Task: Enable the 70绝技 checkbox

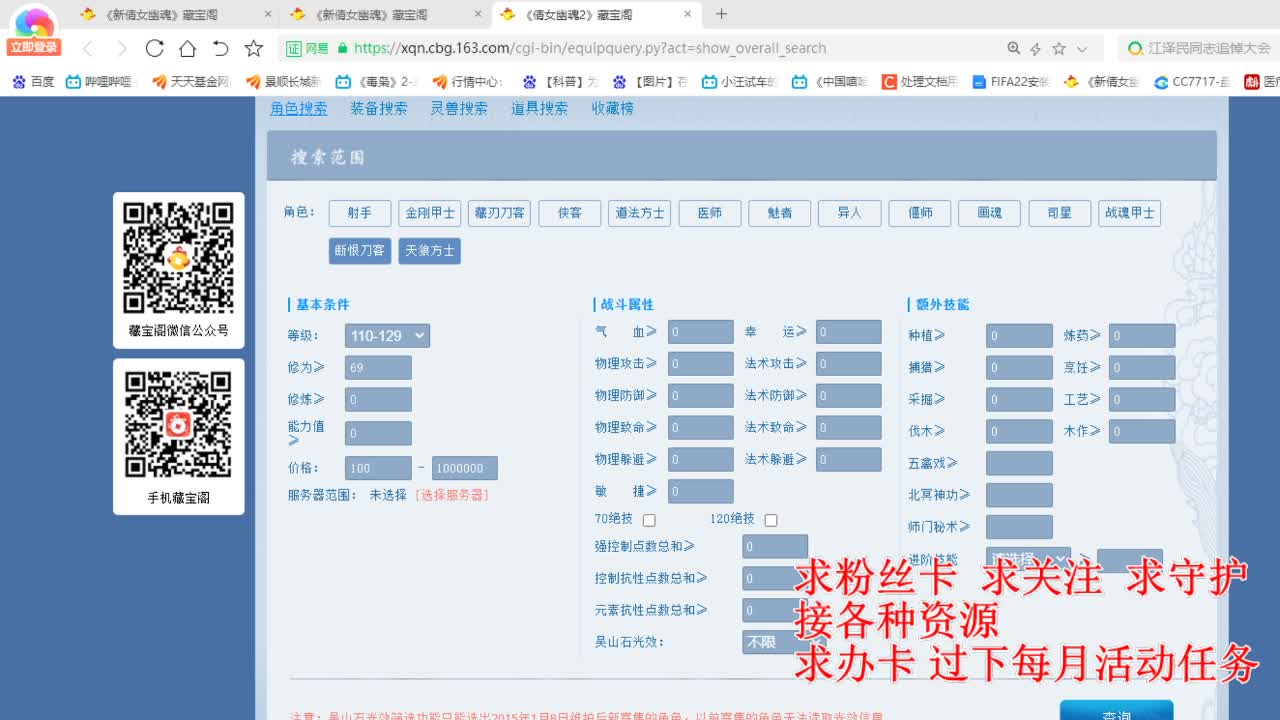Action: click(x=648, y=519)
